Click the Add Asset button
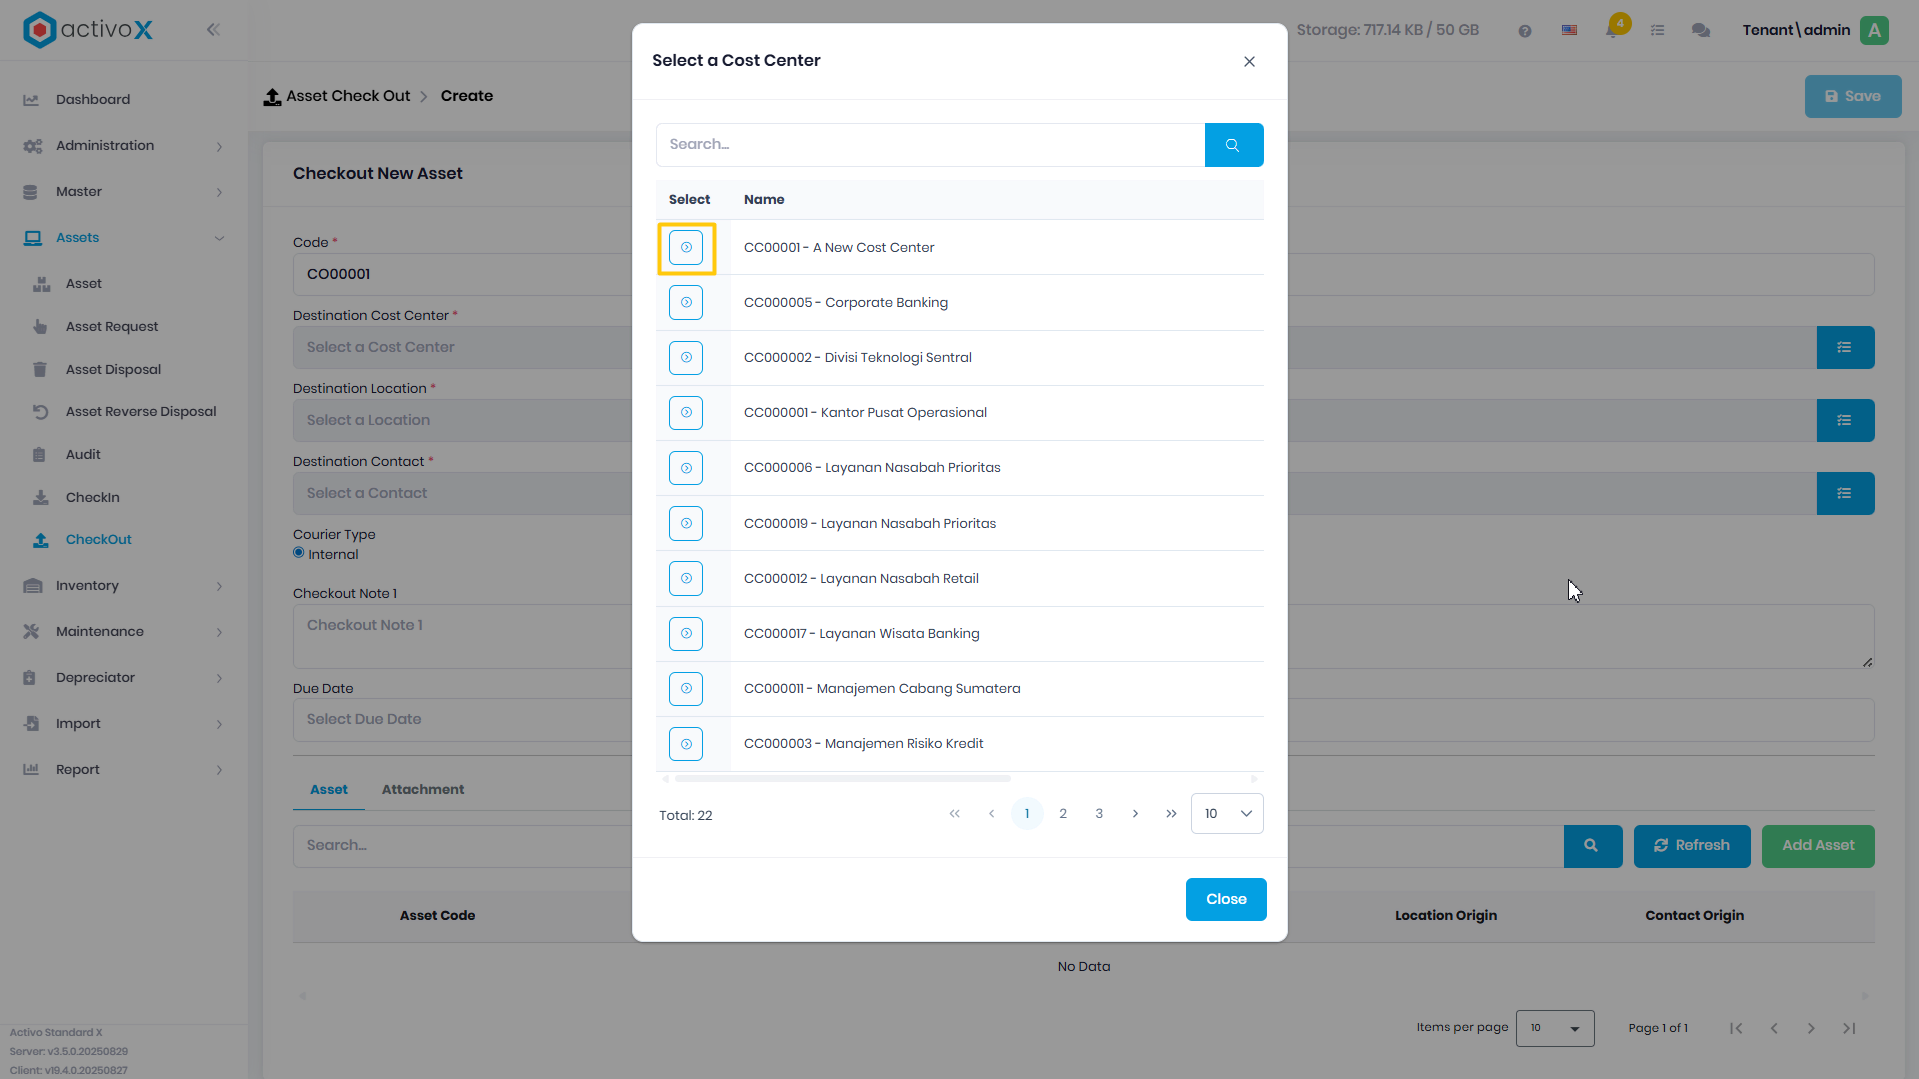 pos(1818,846)
